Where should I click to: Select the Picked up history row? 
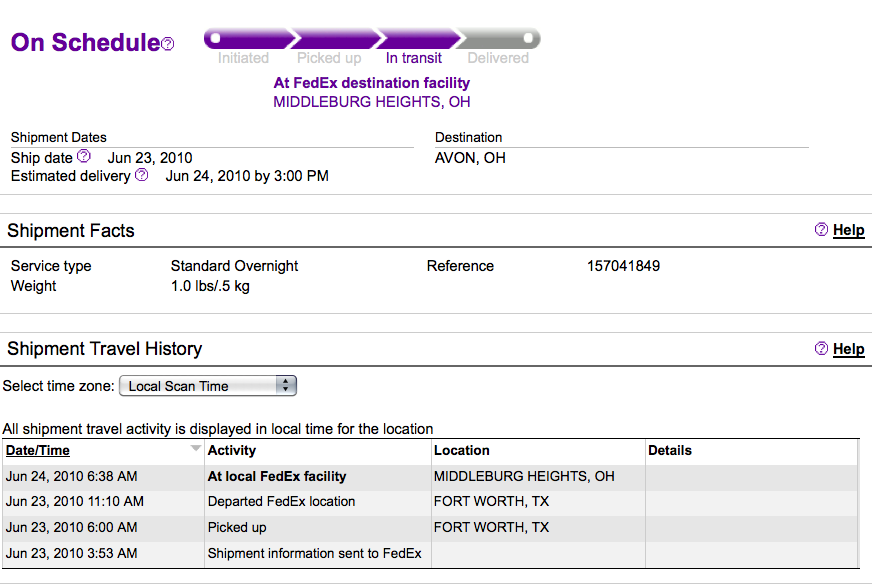430,527
